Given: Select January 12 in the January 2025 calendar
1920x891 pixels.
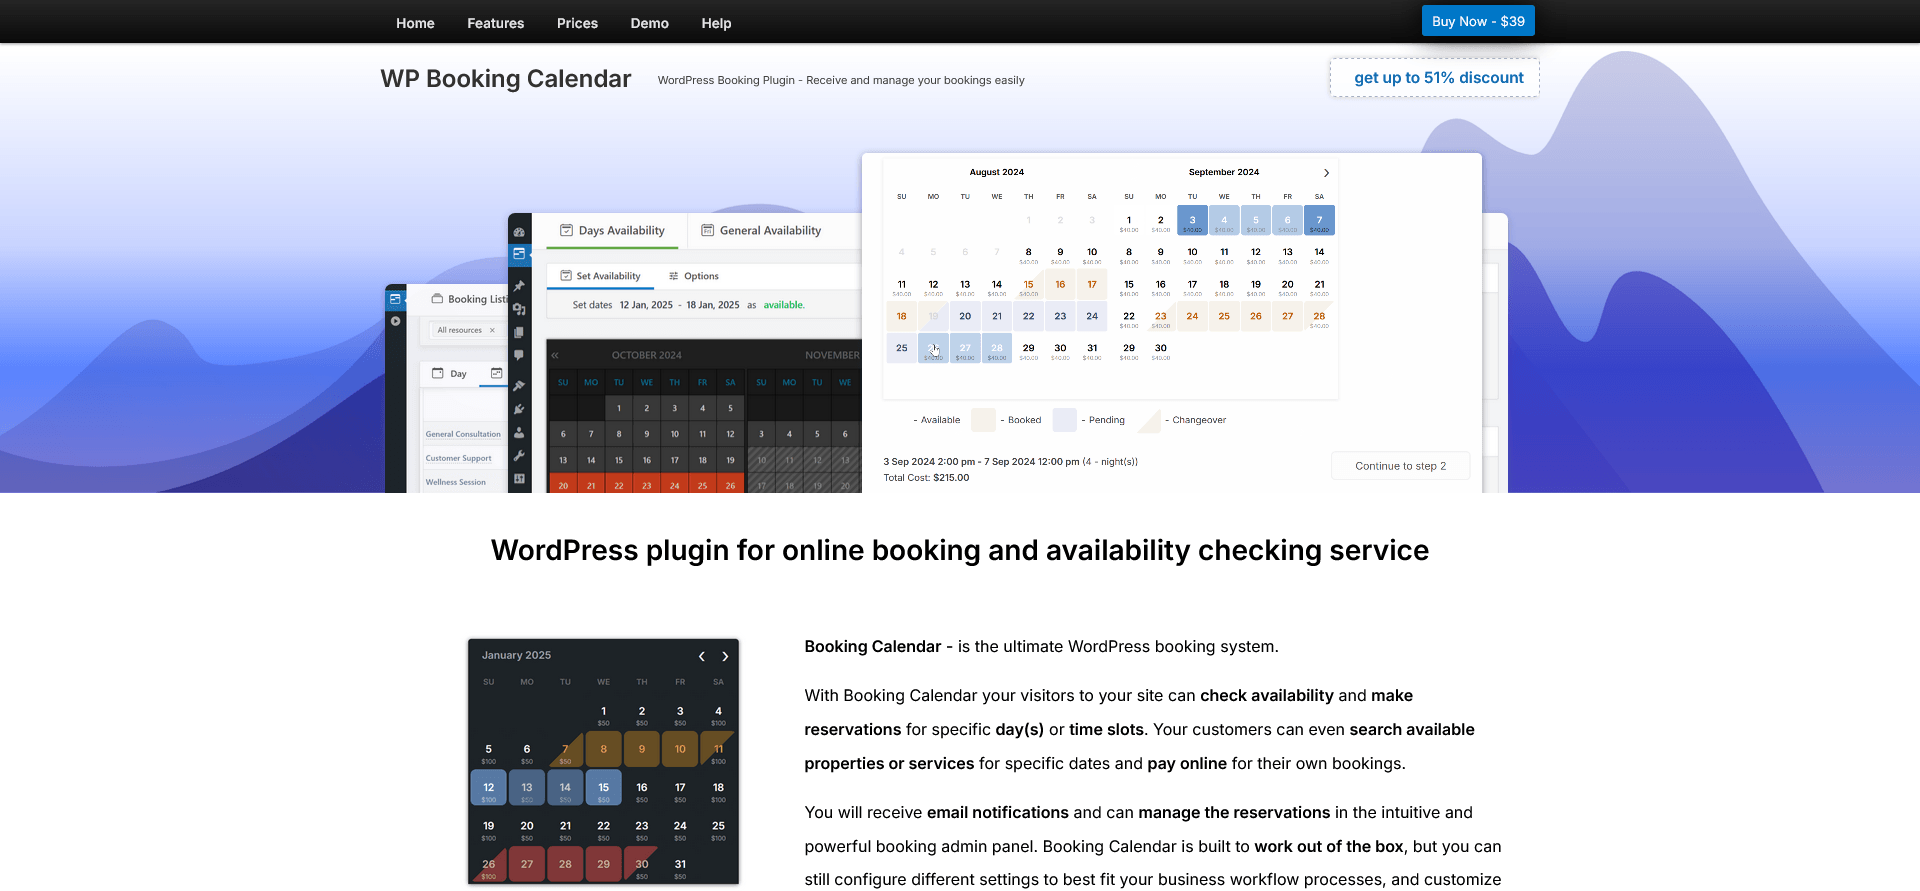Looking at the screenshot, I should [x=489, y=789].
